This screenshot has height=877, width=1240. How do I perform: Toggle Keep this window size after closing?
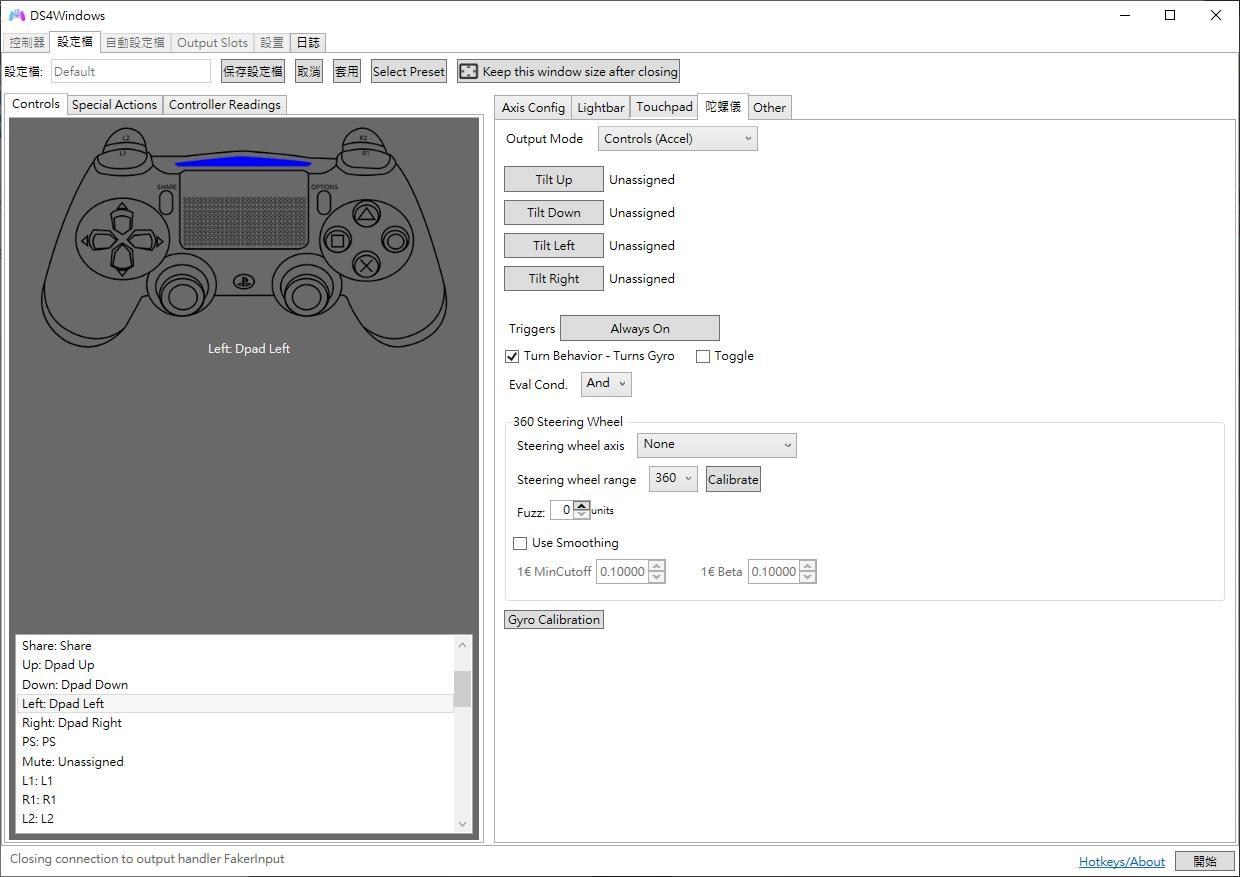coord(568,71)
